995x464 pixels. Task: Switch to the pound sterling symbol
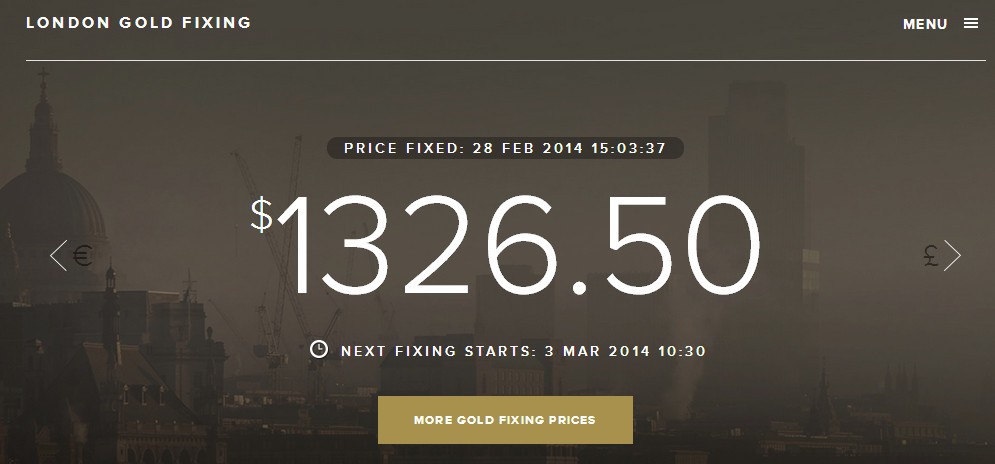pos(930,257)
